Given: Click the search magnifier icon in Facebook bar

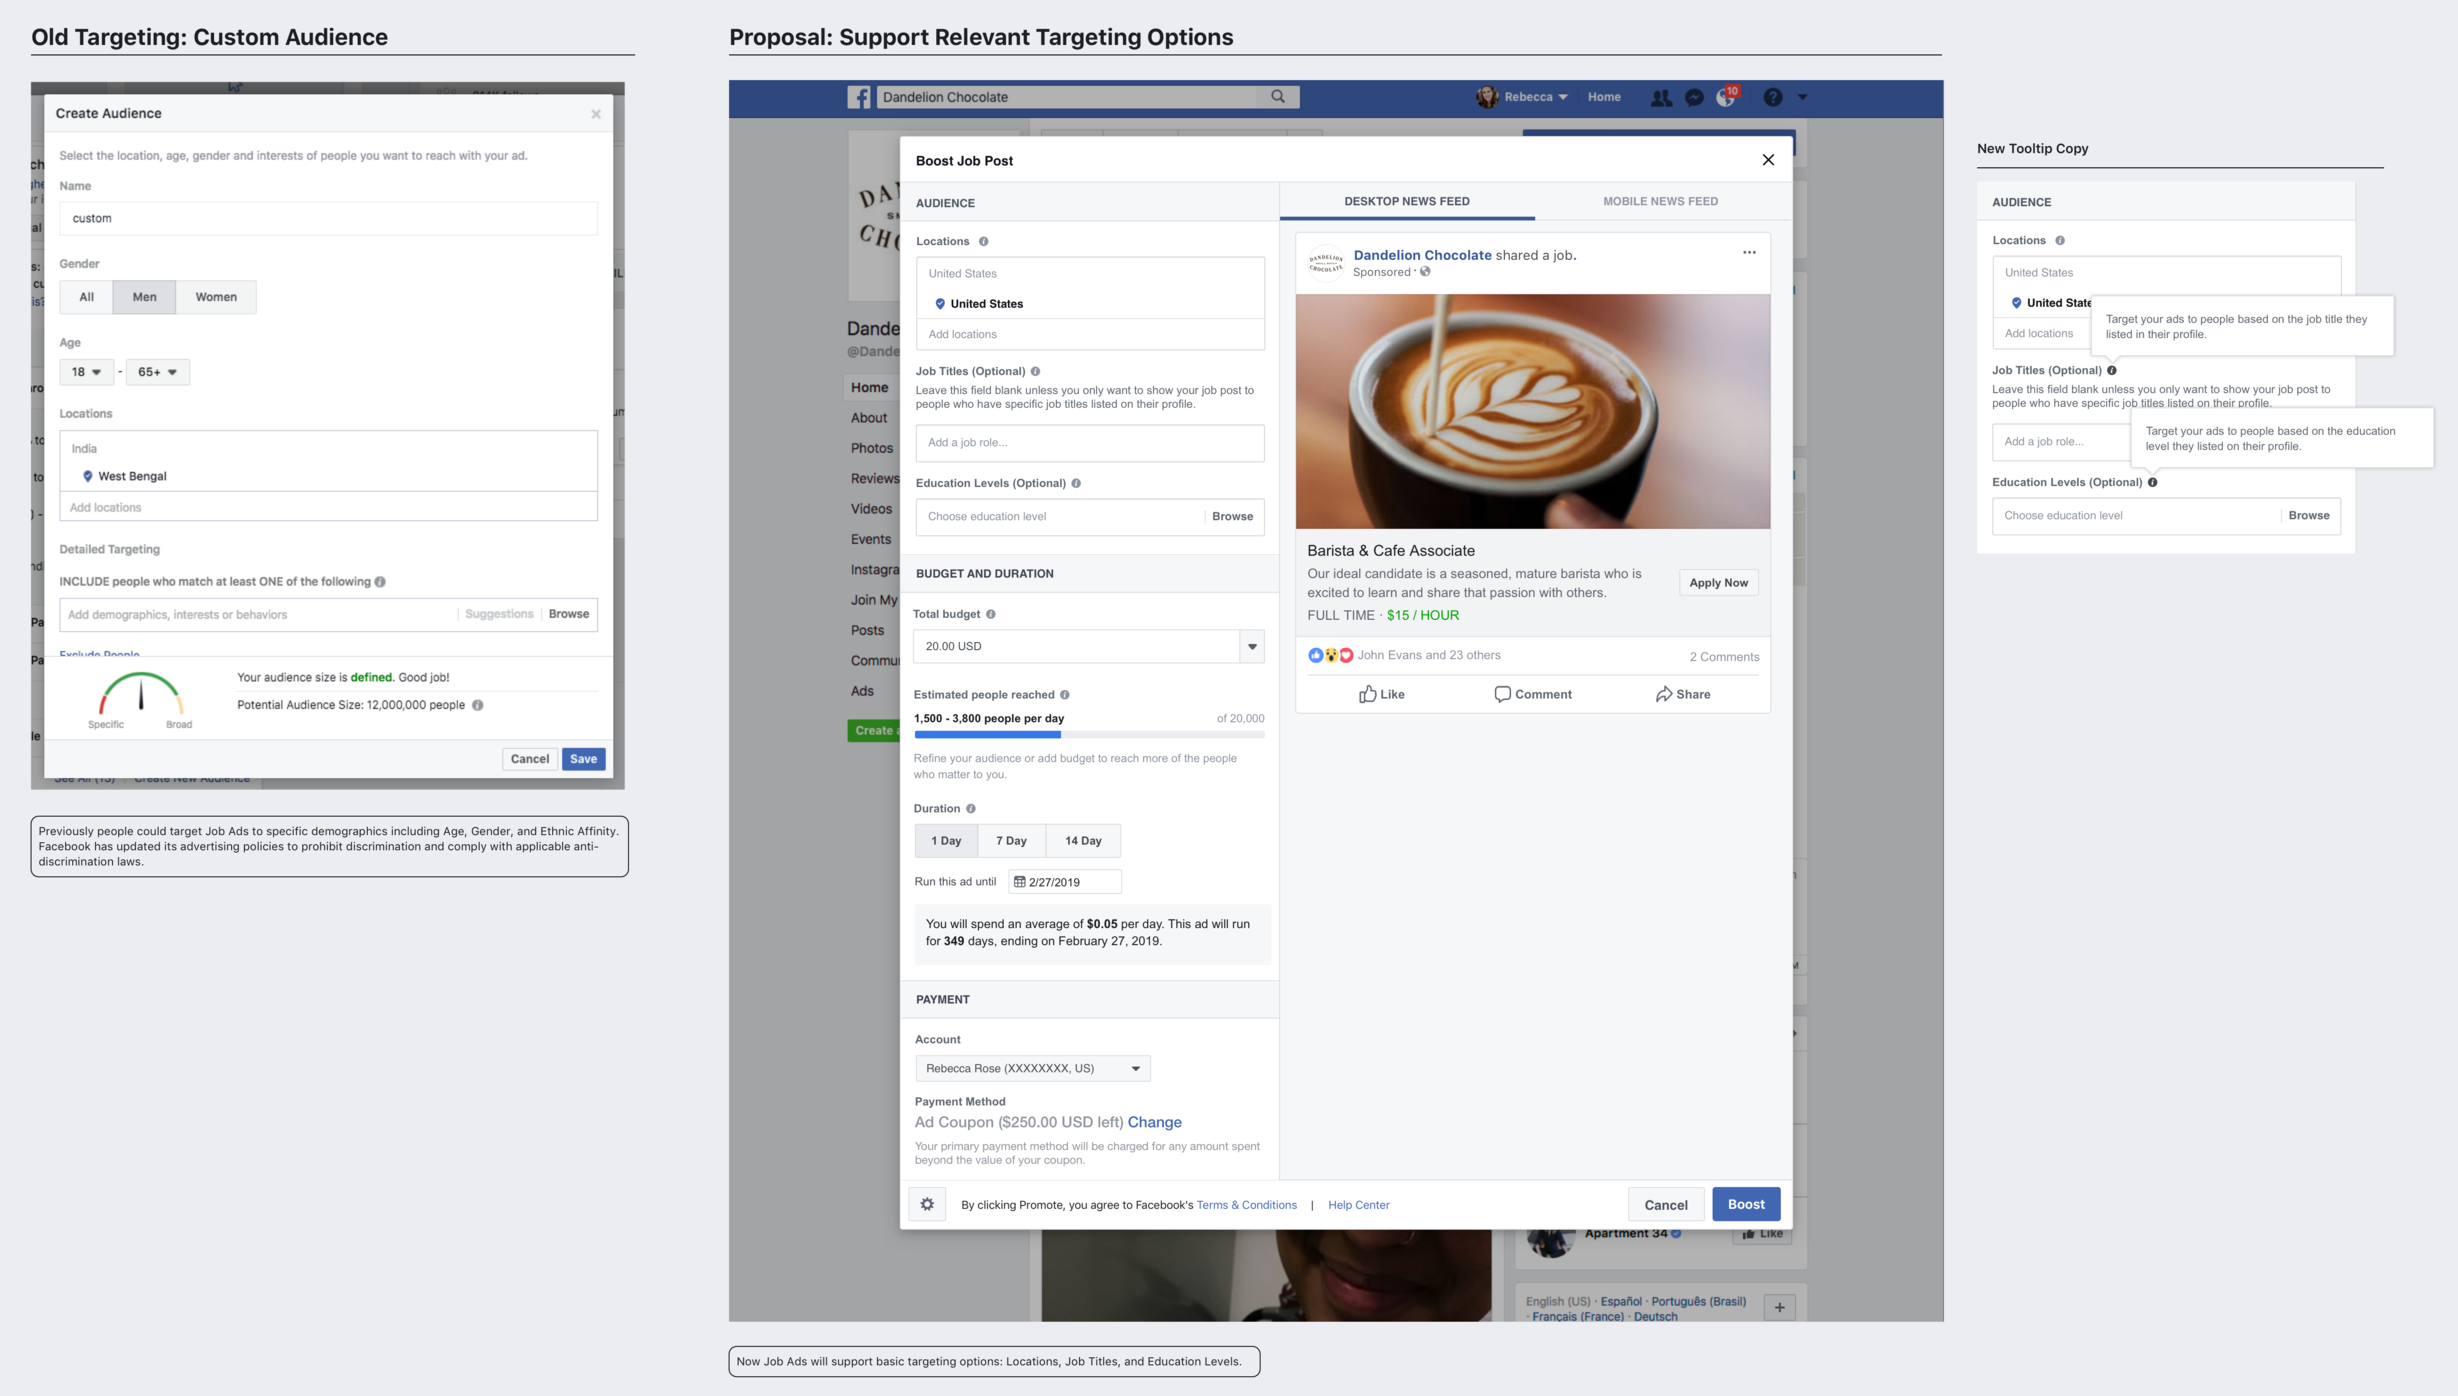Looking at the screenshot, I should tap(1278, 97).
